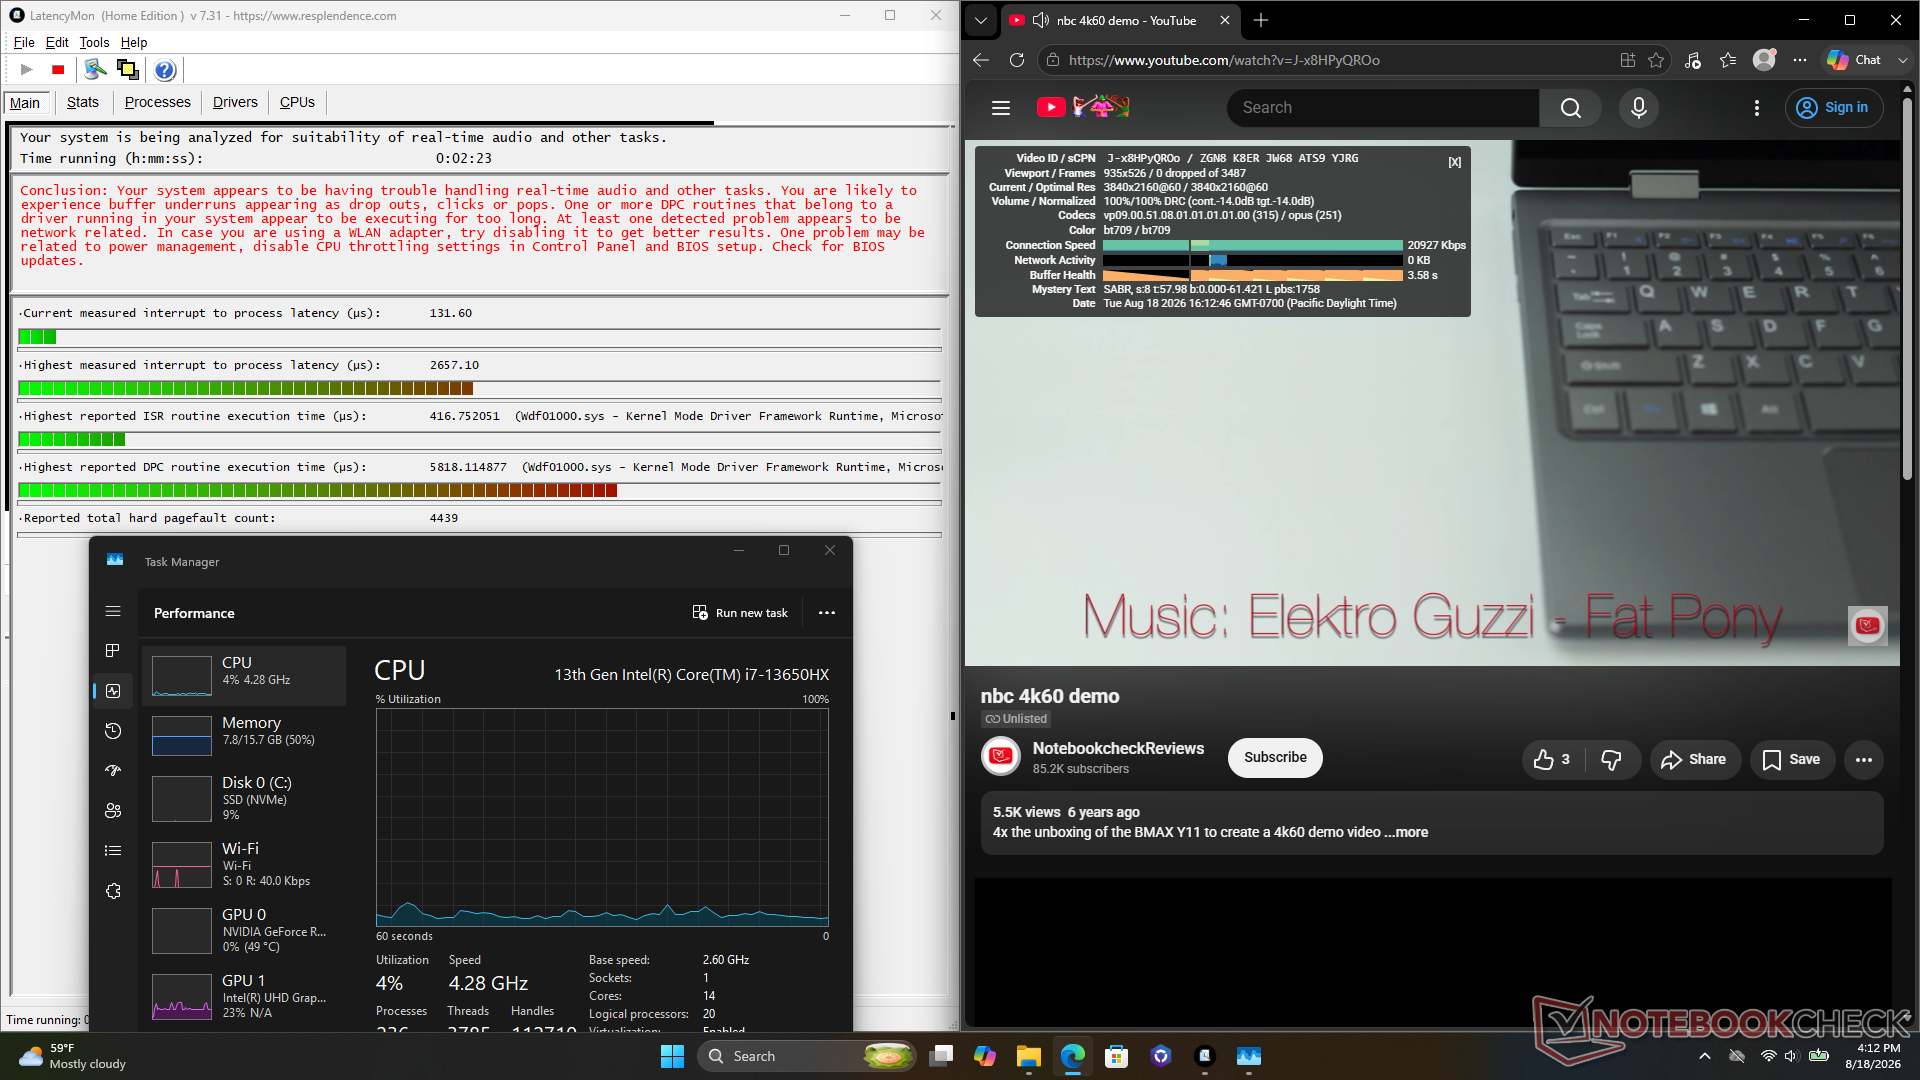This screenshot has height=1080, width=1920.
Task: Open the YouTube guide hamburger menu
Action: coord(1001,108)
